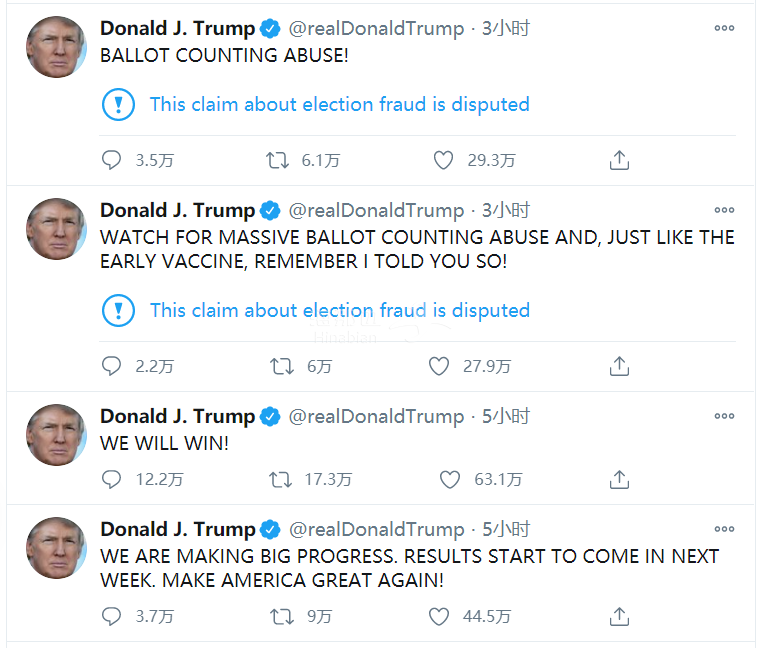Reply to the WATCH FOR MASSIVE tweet
Screen dimensions: 764x648
point(112,366)
